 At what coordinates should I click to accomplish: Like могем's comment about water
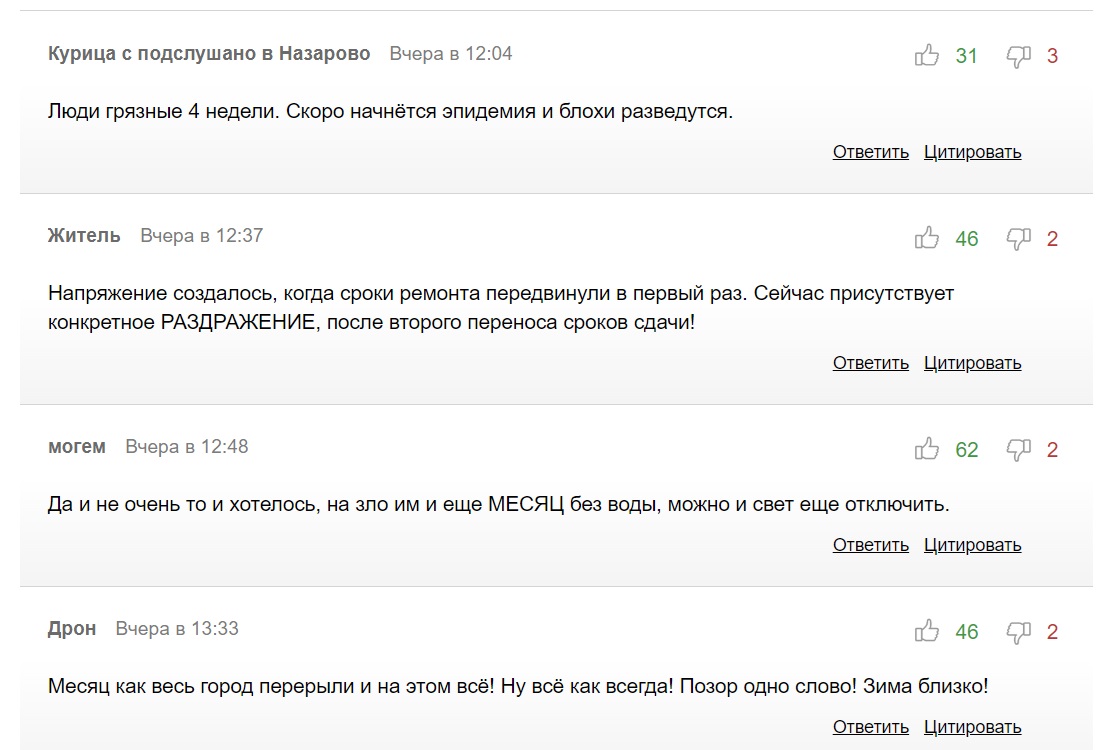click(926, 448)
